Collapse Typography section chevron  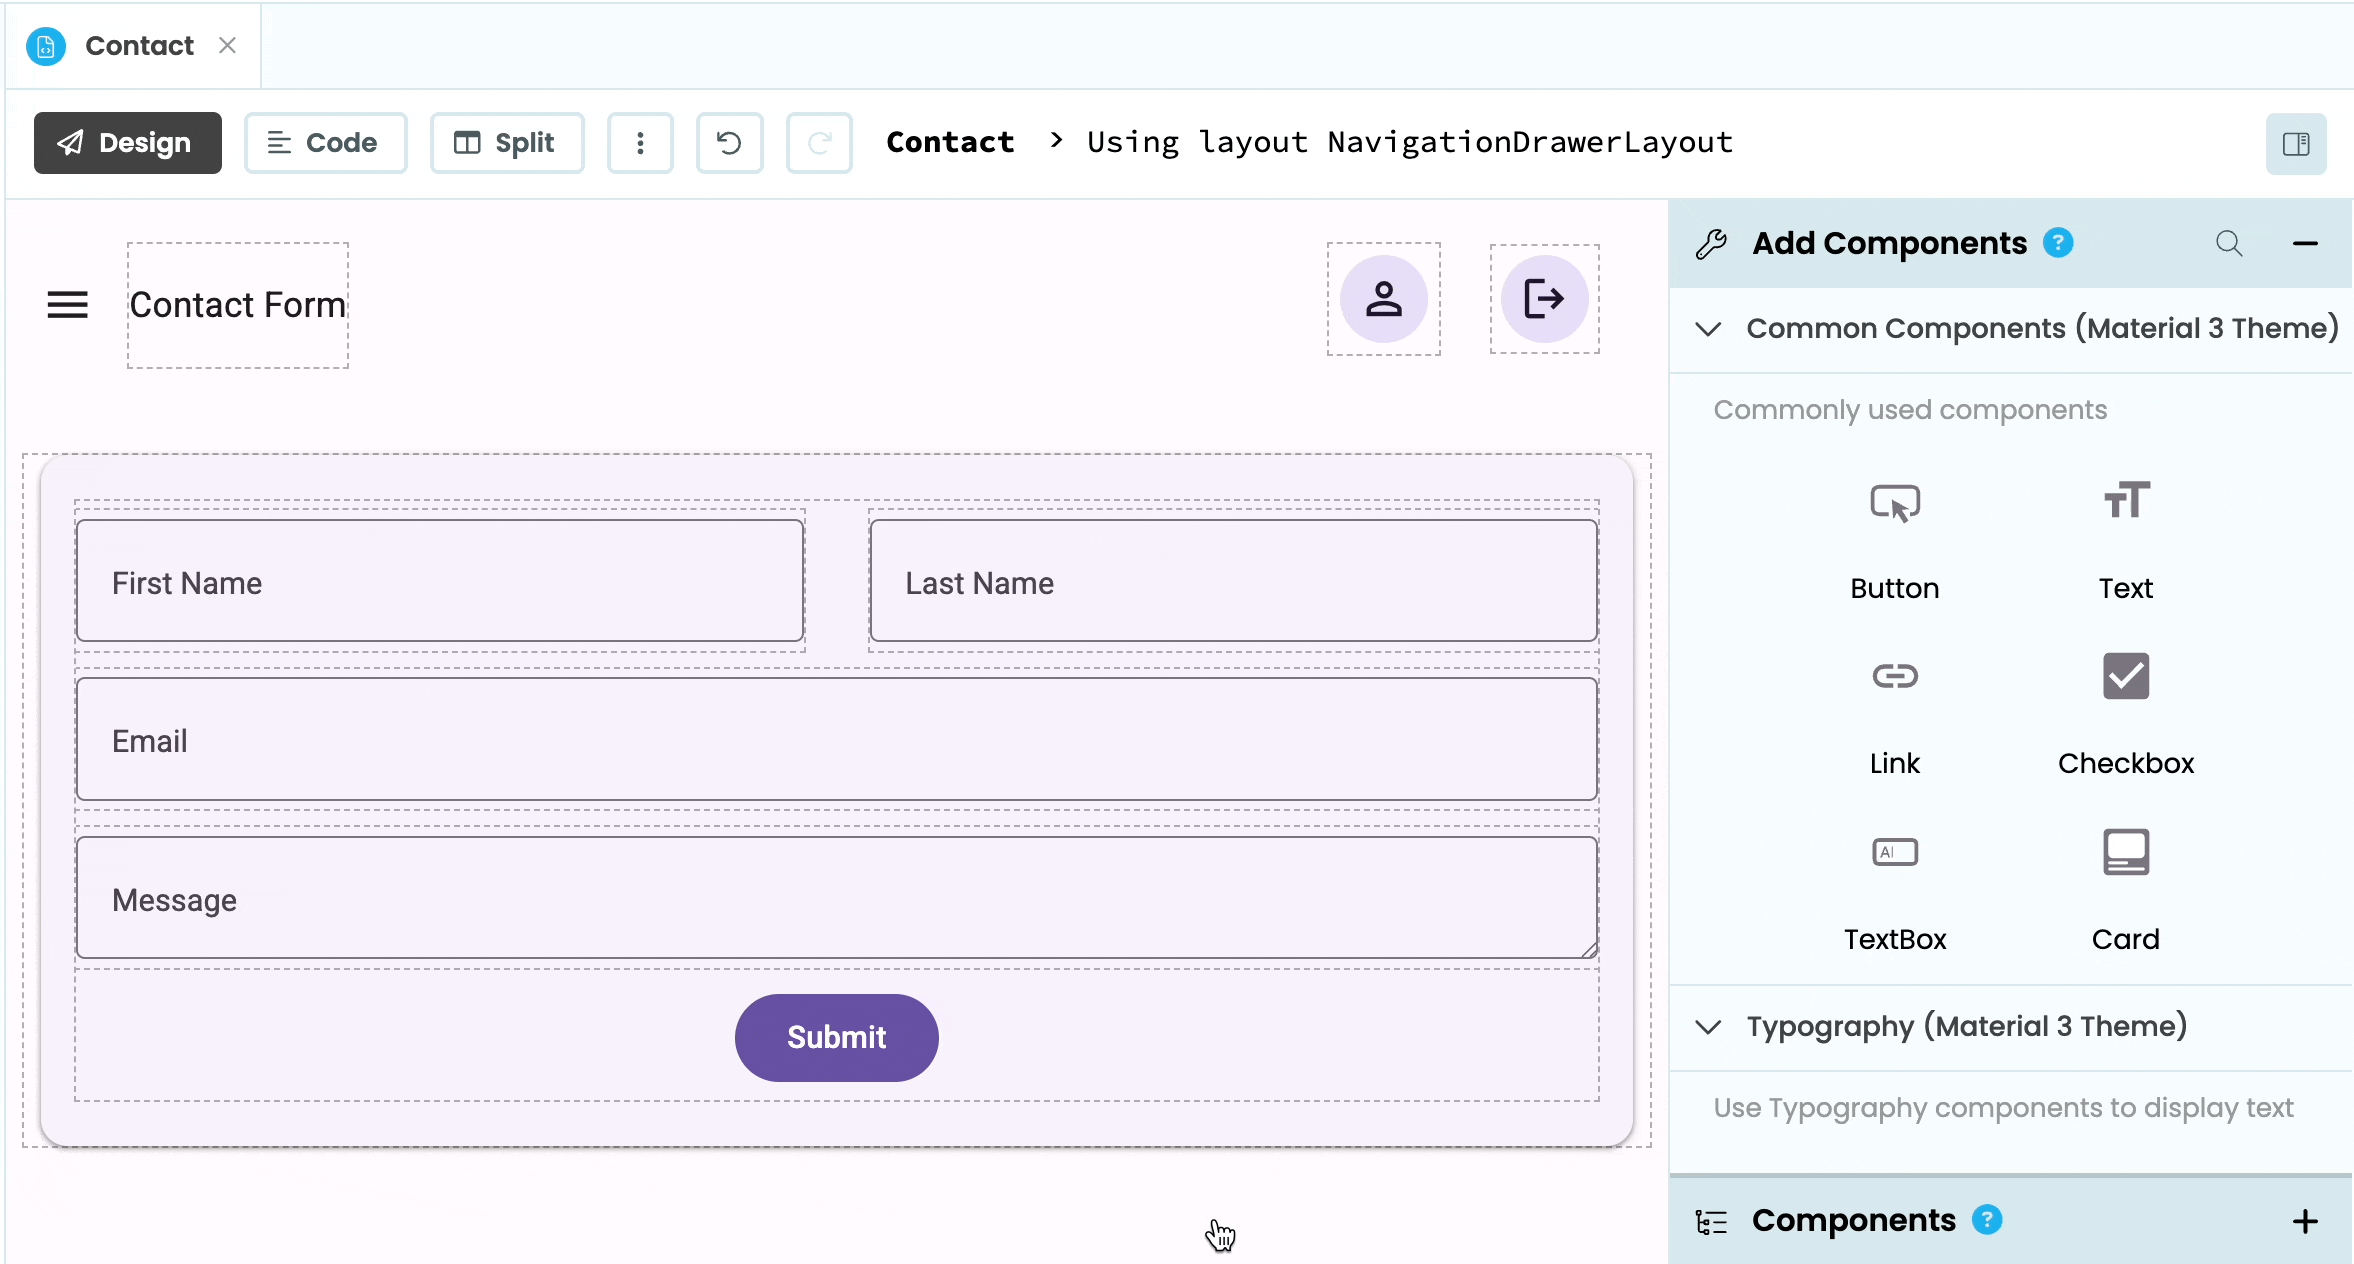click(x=1709, y=1026)
